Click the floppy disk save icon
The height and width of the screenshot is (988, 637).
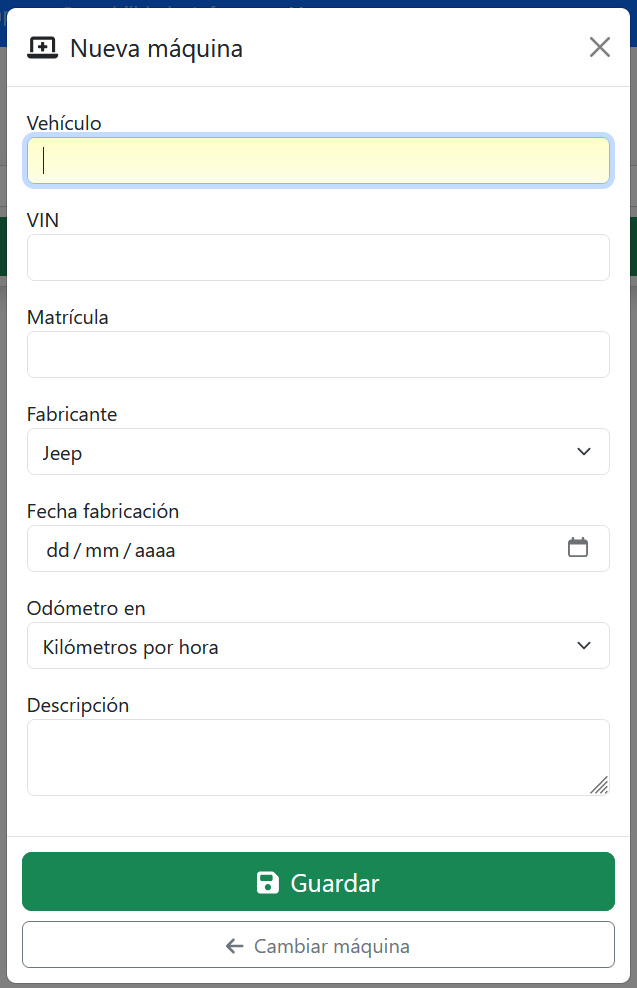268,883
